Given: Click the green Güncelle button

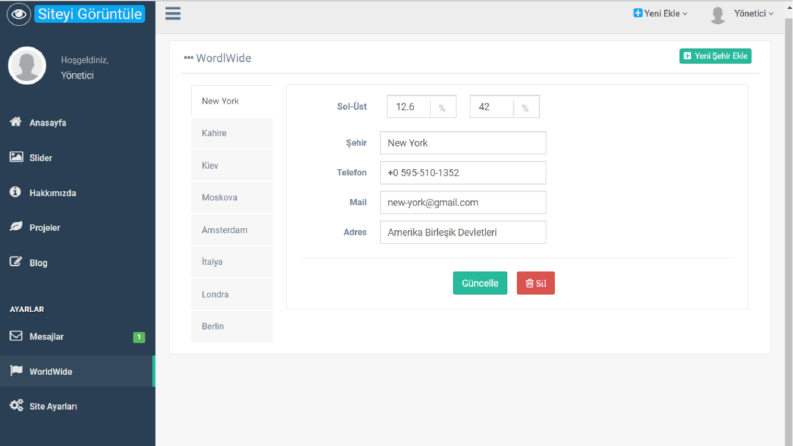Looking at the screenshot, I should [x=480, y=283].
